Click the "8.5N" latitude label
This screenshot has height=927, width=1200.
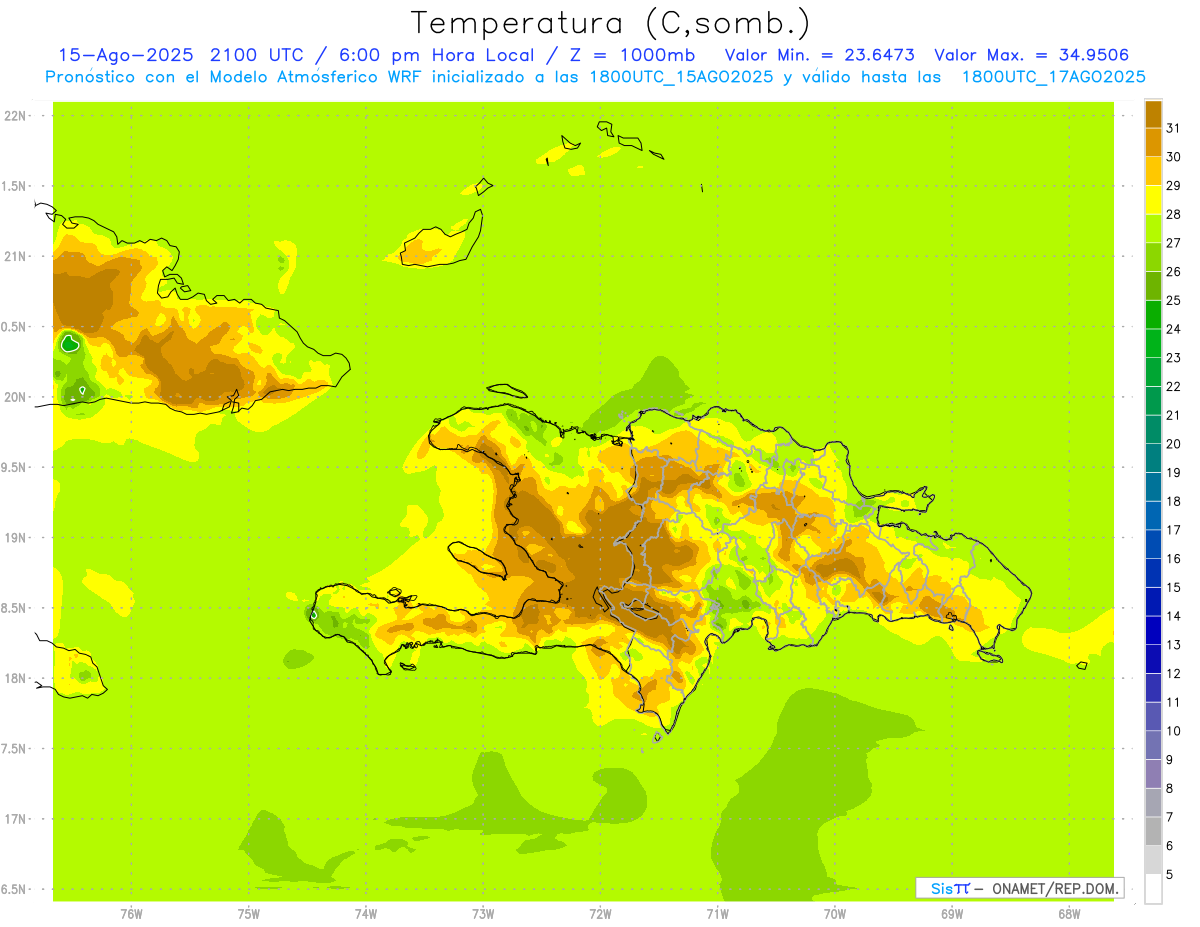[15, 608]
